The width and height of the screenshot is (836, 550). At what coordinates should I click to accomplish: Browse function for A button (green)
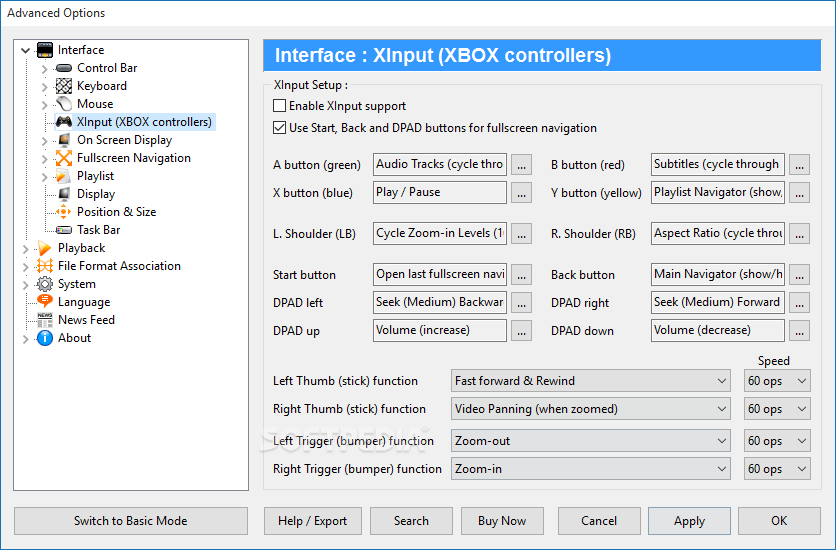(x=521, y=165)
